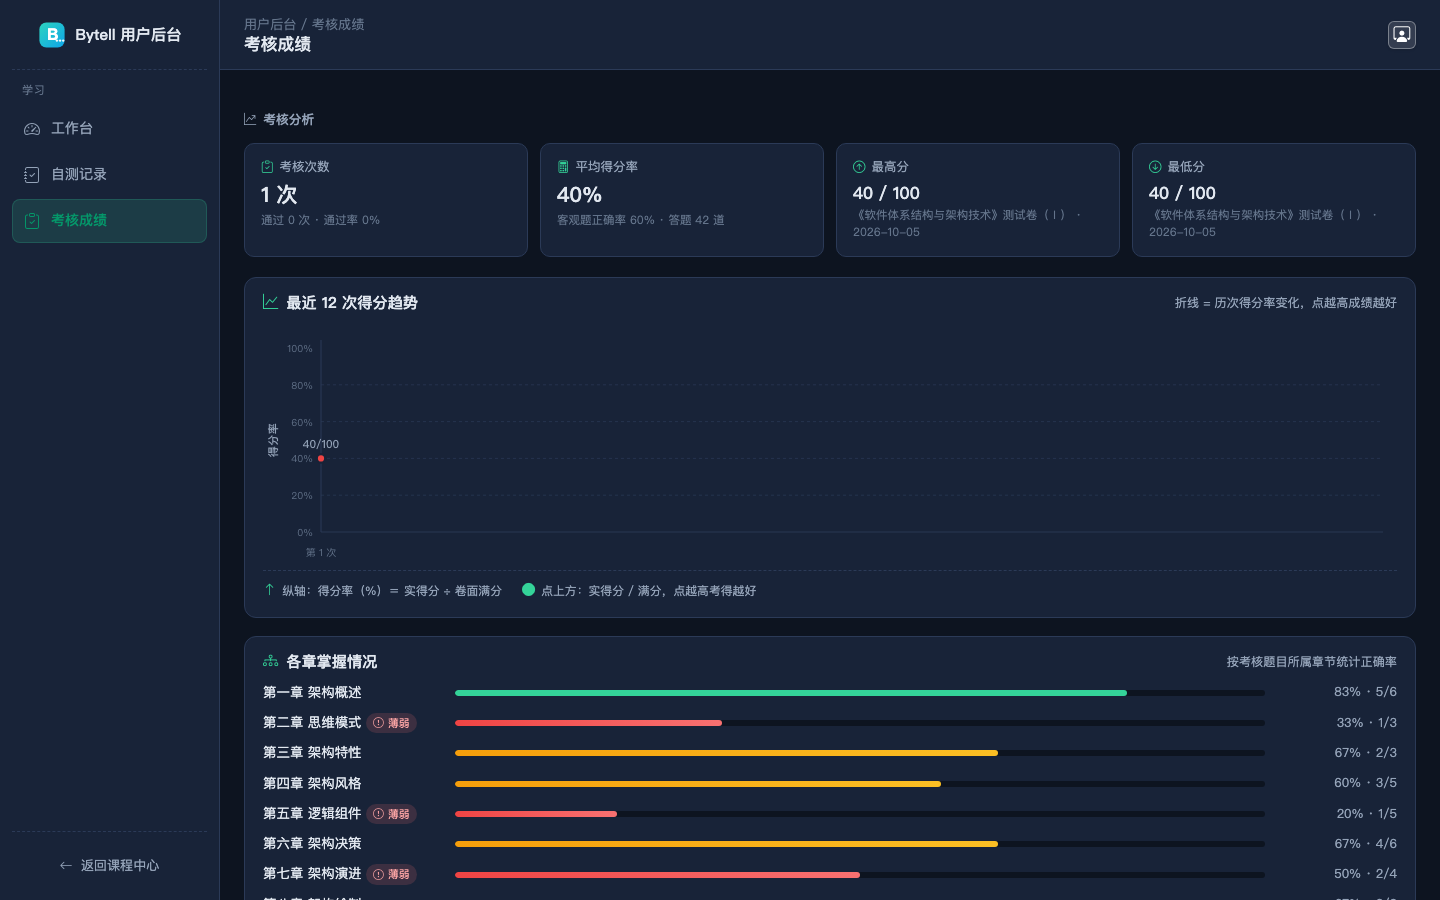This screenshot has width=1440, height=900.
Task: Click the 考核次数 card icon
Action: coord(267,167)
